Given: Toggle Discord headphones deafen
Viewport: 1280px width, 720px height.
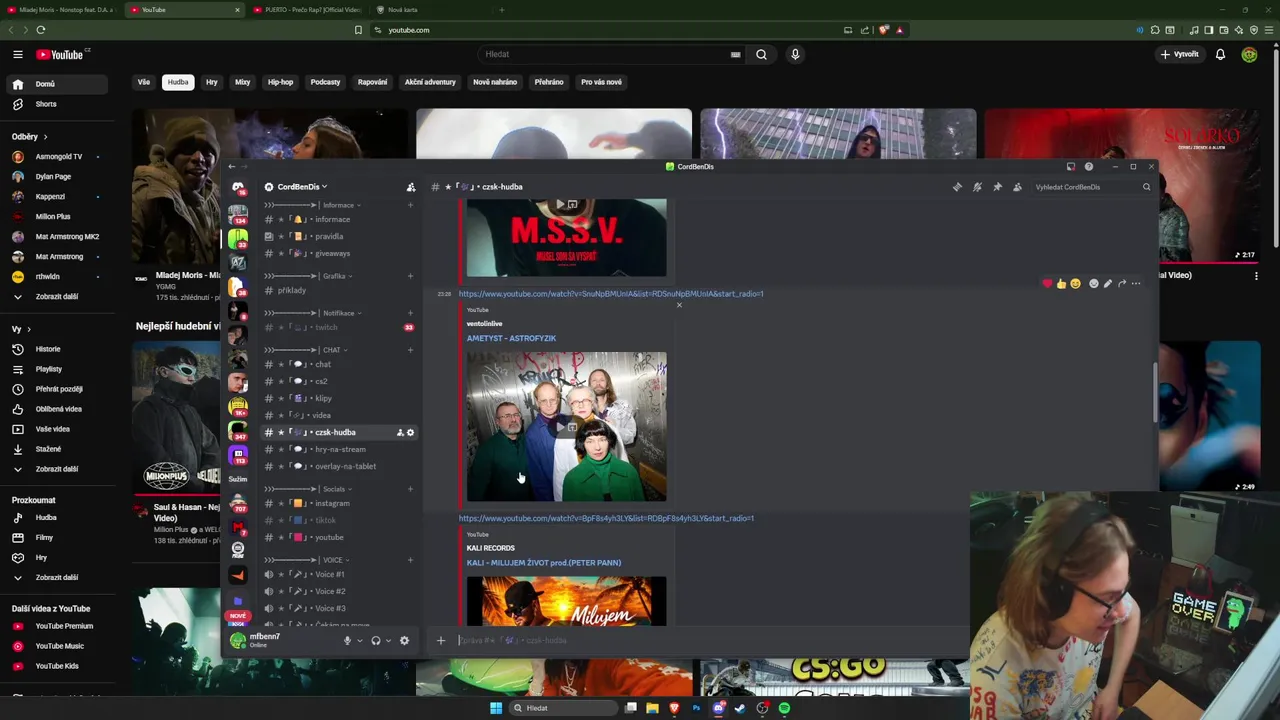Looking at the screenshot, I should point(376,641).
